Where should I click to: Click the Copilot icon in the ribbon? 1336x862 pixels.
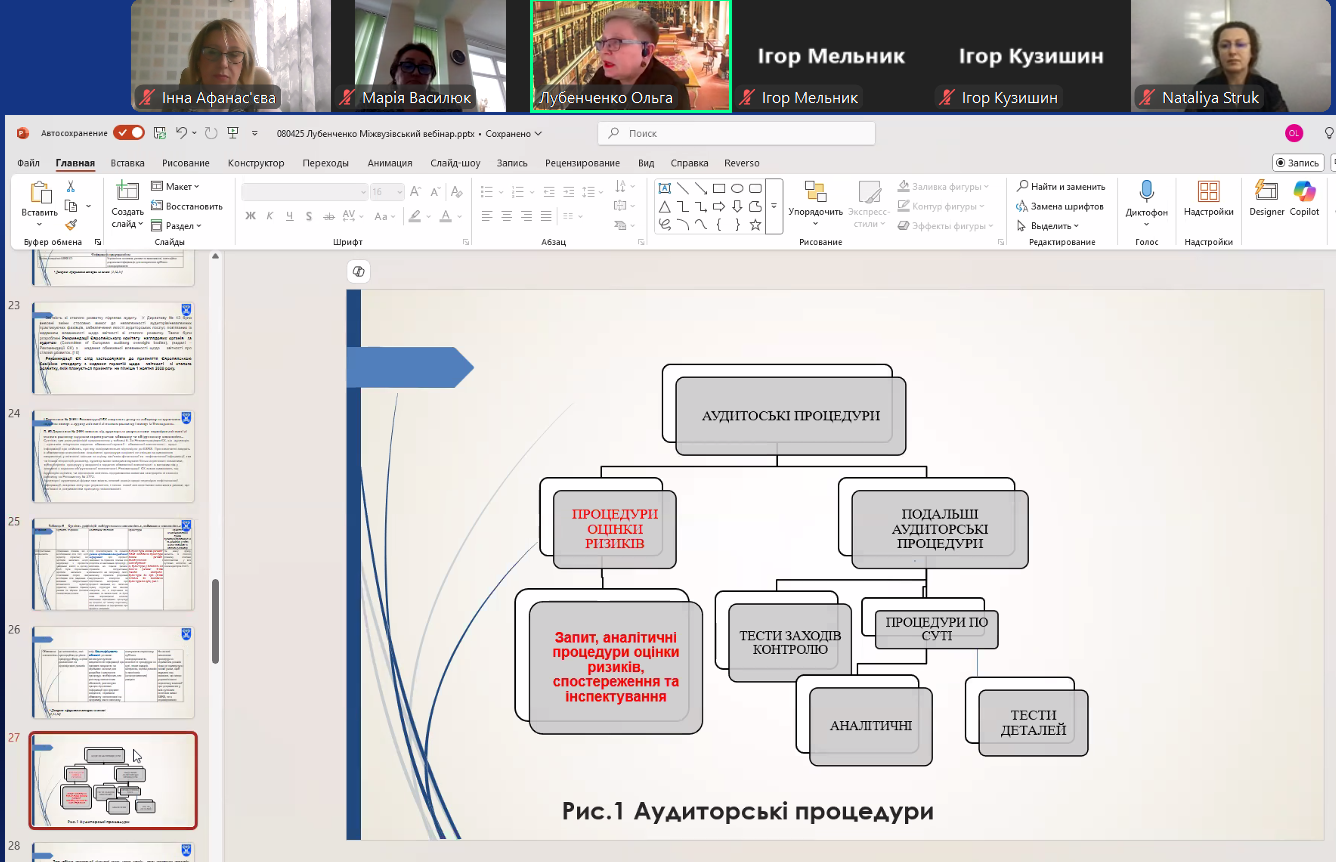pyautogui.click(x=1304, y=192)
